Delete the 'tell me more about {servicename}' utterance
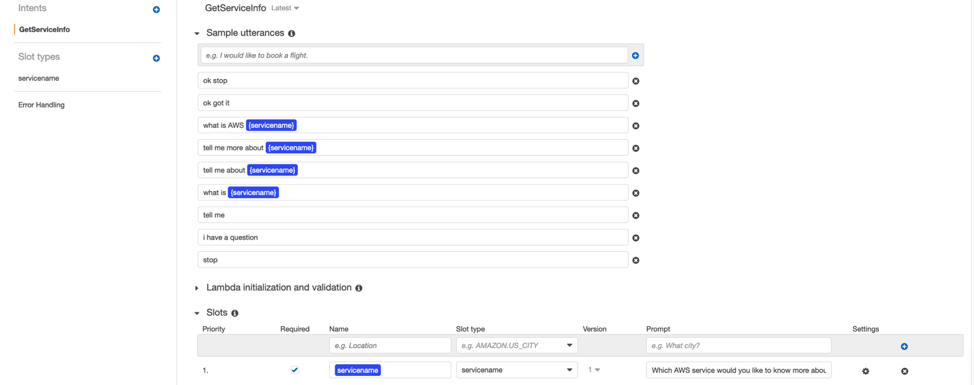The width and height of the screenshot is (974, 385). point(635,148)
